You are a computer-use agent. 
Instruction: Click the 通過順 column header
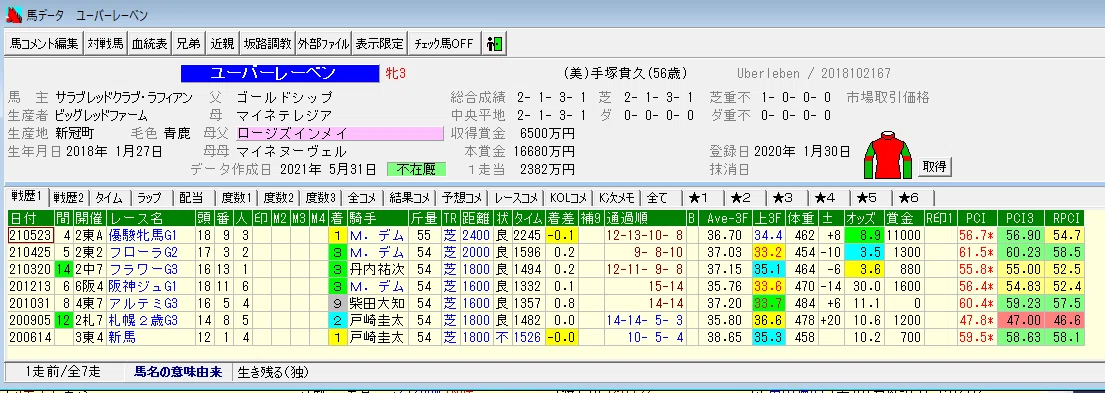pyautogui.click(x=644, y=218)
